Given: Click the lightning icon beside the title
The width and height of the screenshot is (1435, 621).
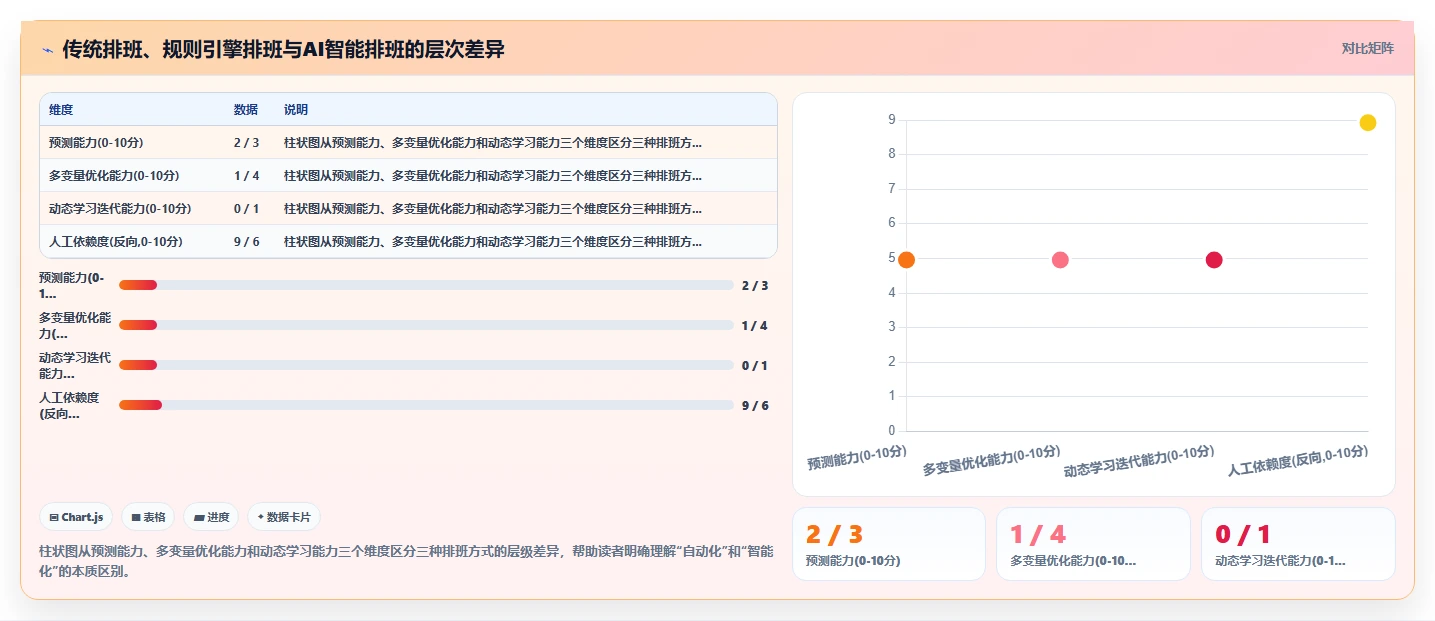Looking at the screenshot, I should pyautogui.click(x=48, y=49).
